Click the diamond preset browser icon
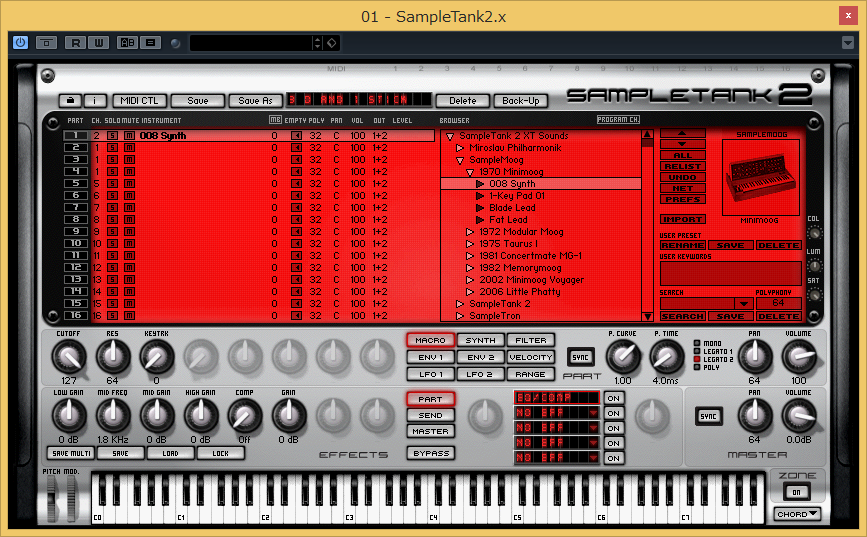The image size is (867, 537). pyautogui.click(x=331, y=43)
